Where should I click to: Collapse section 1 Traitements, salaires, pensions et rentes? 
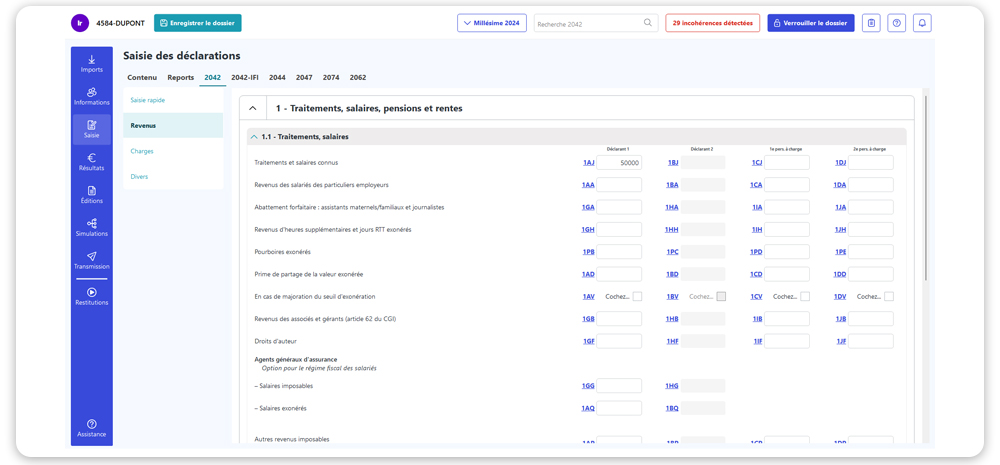253,108
